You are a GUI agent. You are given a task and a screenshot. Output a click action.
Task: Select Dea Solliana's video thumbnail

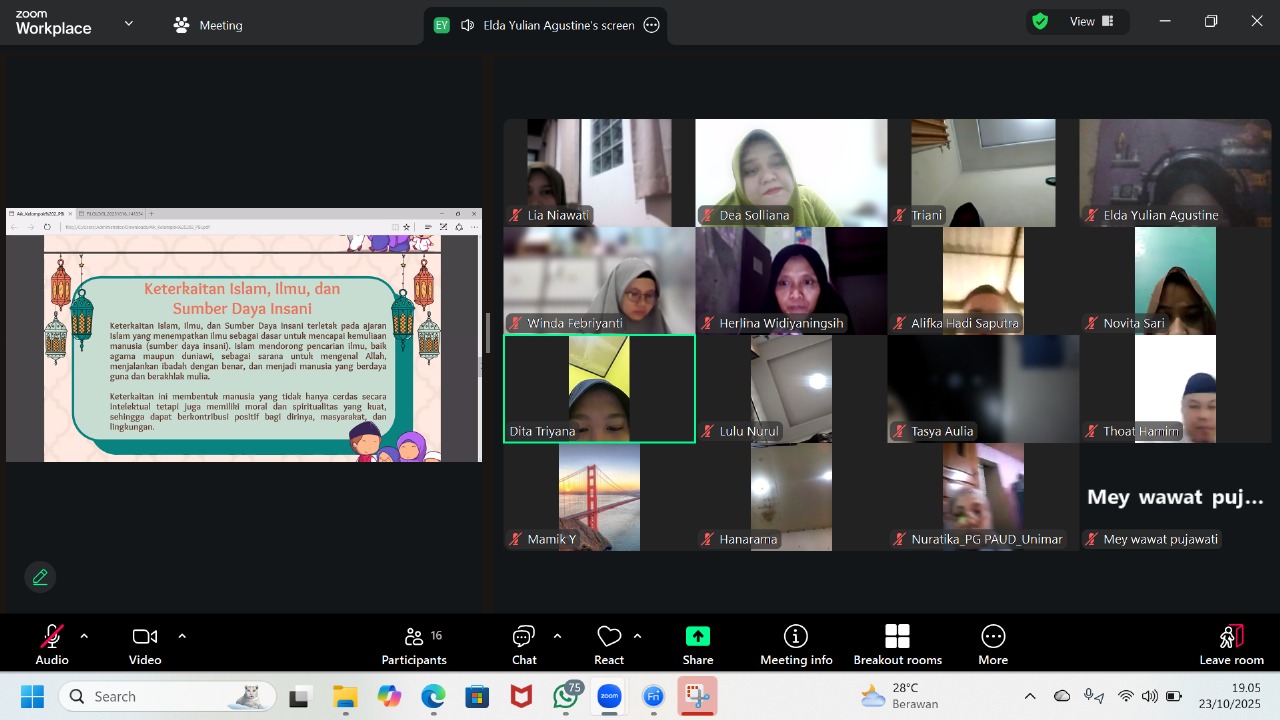click(x=791, y=172)
